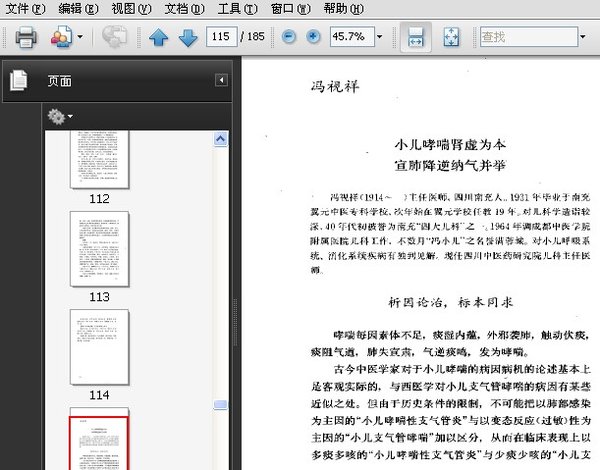This screenshot has height=470, width=600.
Task: Click the page number field showing 115
Action: point(222,37)
